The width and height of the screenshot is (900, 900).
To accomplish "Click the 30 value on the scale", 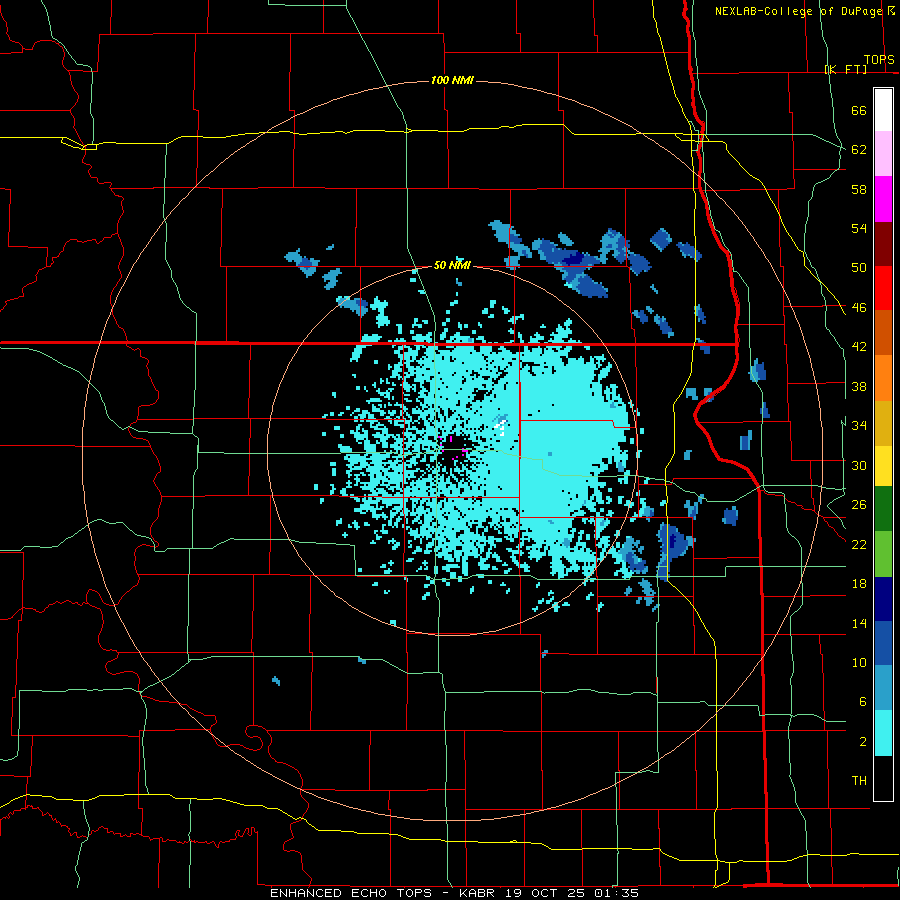I will coord(859,465).
